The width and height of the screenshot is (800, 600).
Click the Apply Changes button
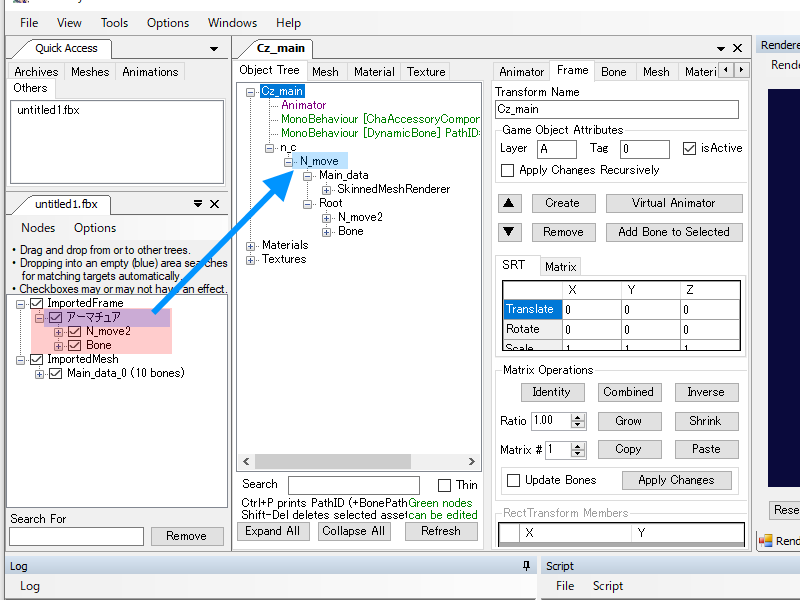(x=676, y=480)
